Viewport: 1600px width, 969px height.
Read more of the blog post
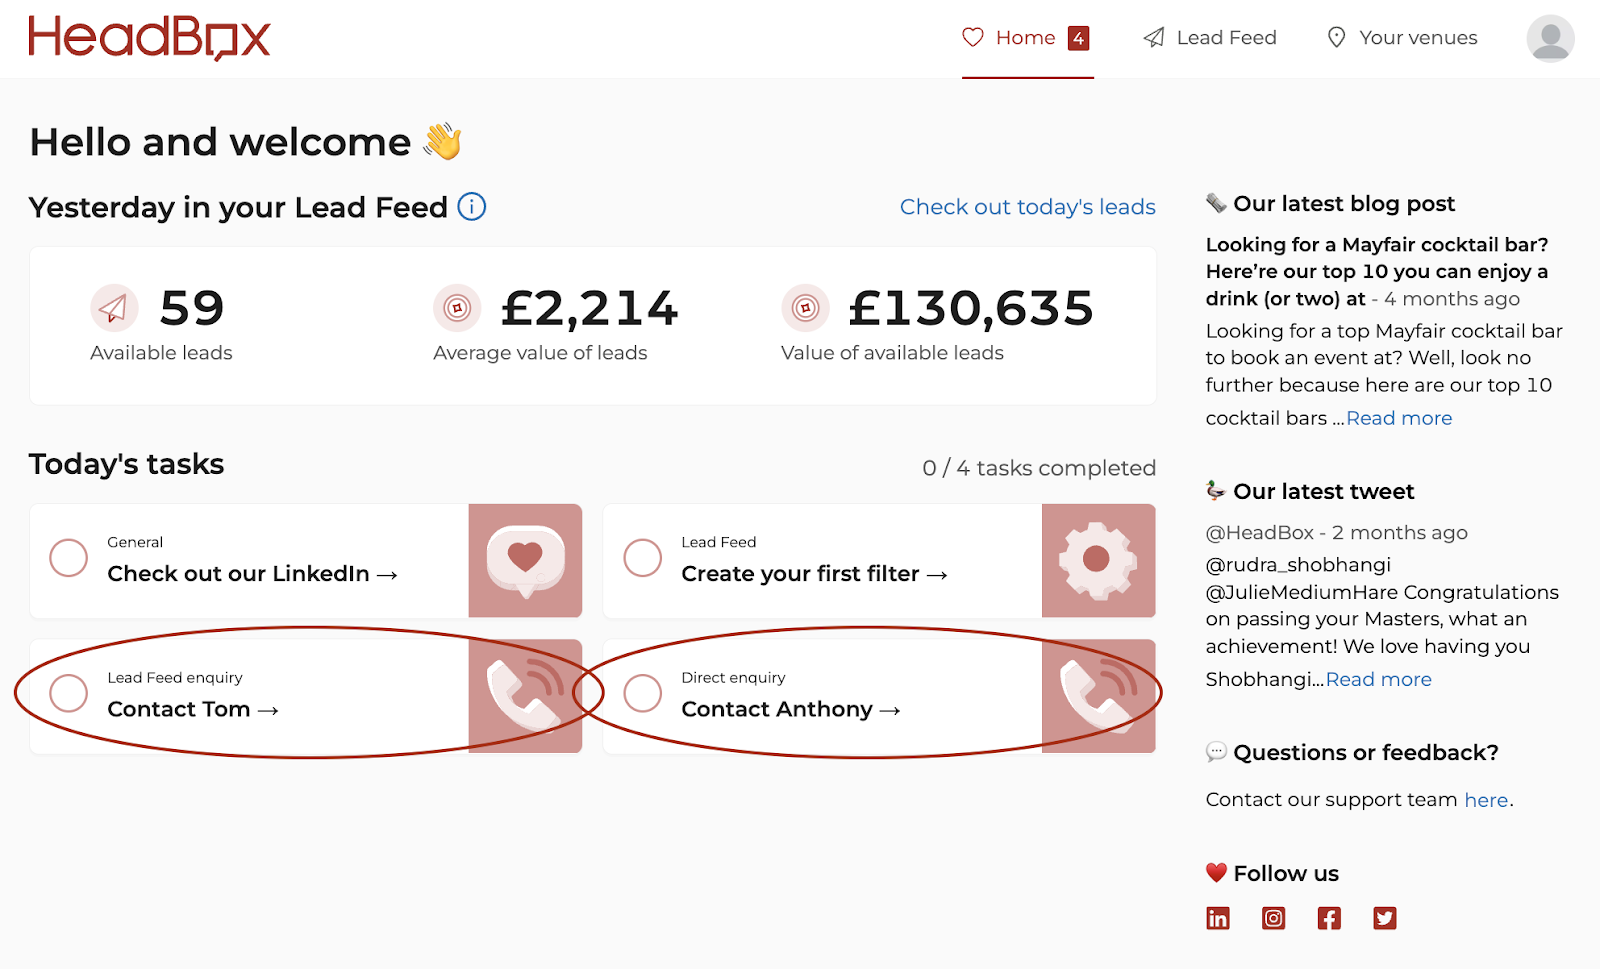click(1399, 418)
